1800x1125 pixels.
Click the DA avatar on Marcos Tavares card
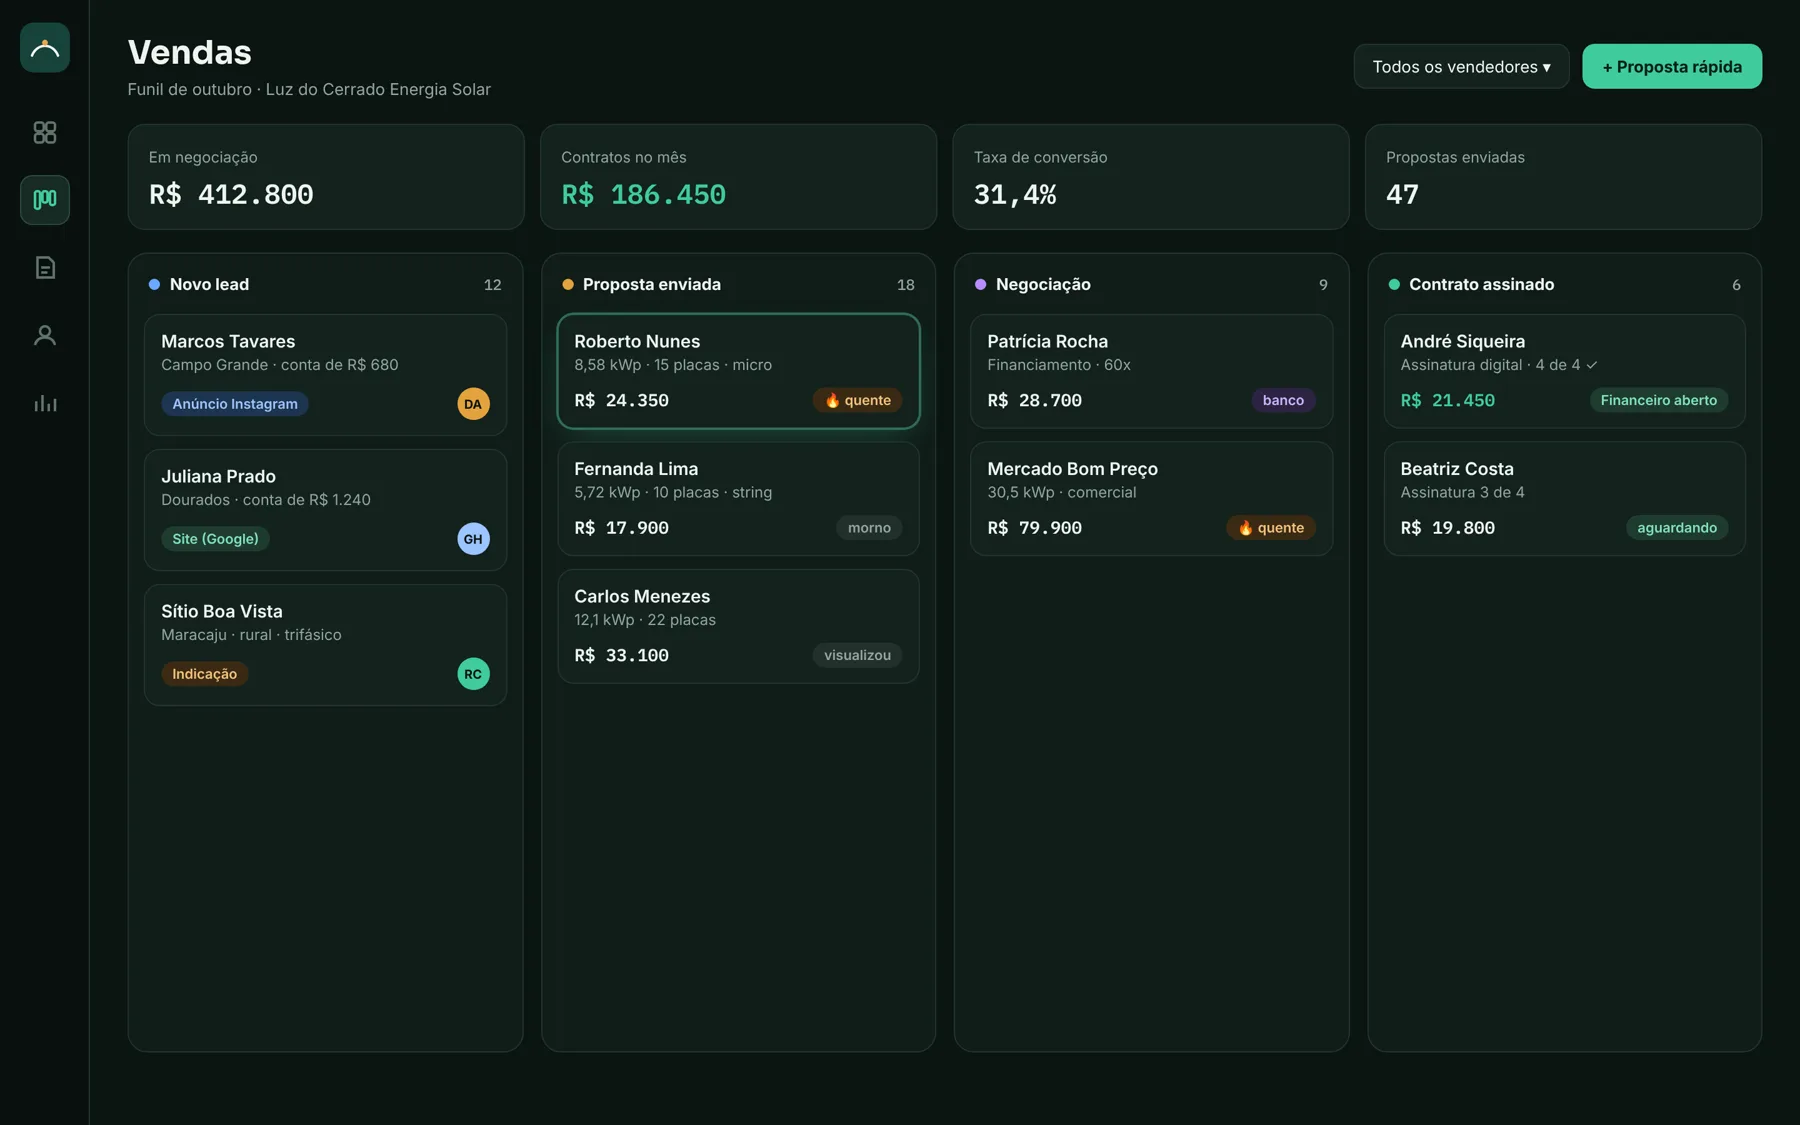point(473,404)
